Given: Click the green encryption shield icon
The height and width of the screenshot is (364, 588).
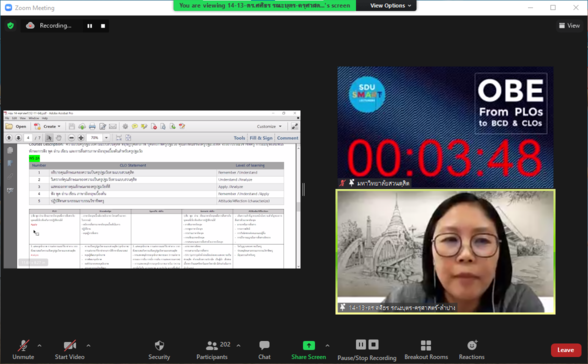Looking at the screenshot, I should (x=10, y=25).
